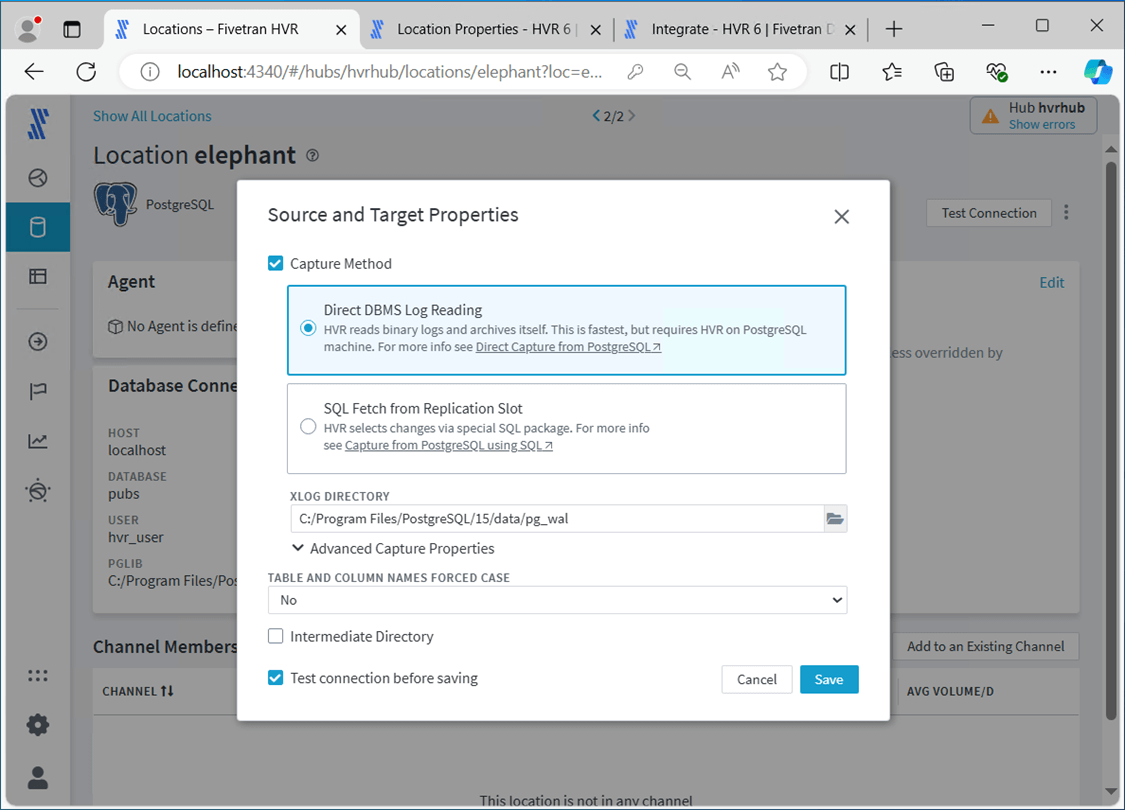Enable the Intermediate Directory checkbox
The image size is (1125, 810).
(x=276, y=636)
